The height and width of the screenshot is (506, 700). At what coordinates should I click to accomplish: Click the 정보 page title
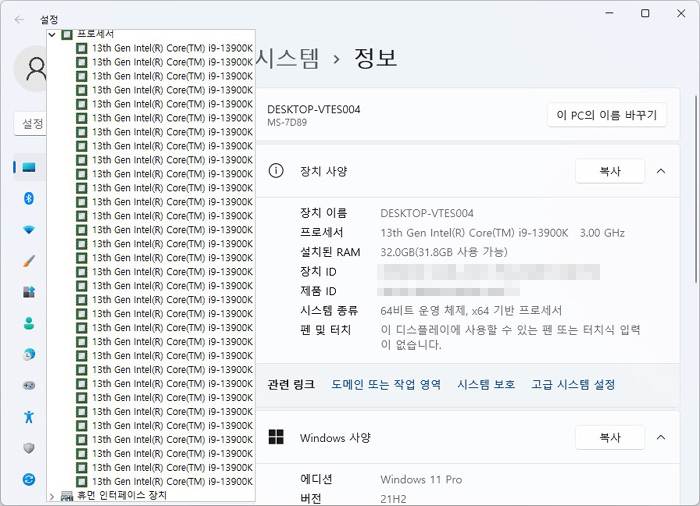pos(375,59)
